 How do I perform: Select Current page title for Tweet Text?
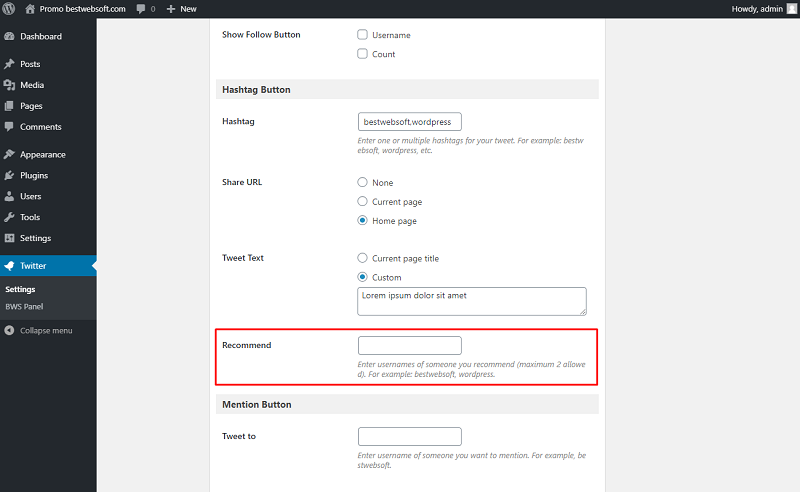coord(362,258)
